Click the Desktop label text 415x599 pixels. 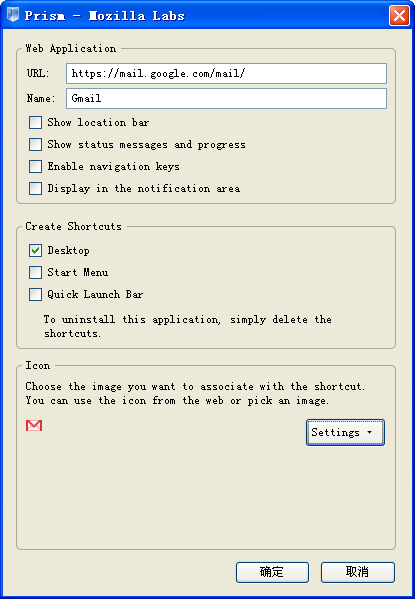point(68,251)
